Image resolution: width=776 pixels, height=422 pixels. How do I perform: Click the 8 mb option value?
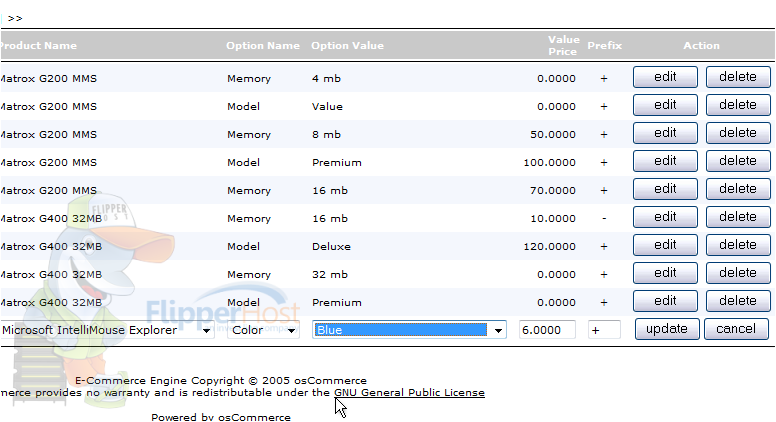click(326, 135)
